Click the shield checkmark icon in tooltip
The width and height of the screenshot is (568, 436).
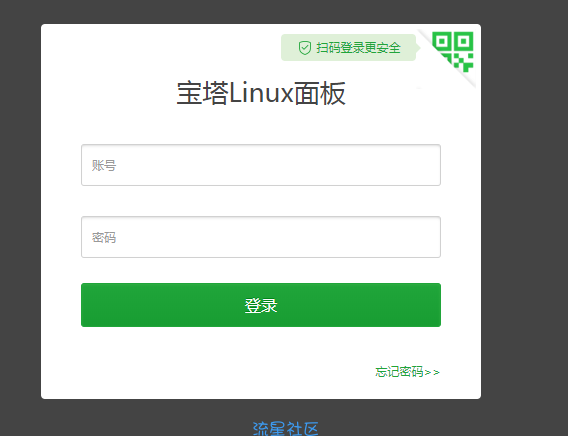tap(305, 48)
